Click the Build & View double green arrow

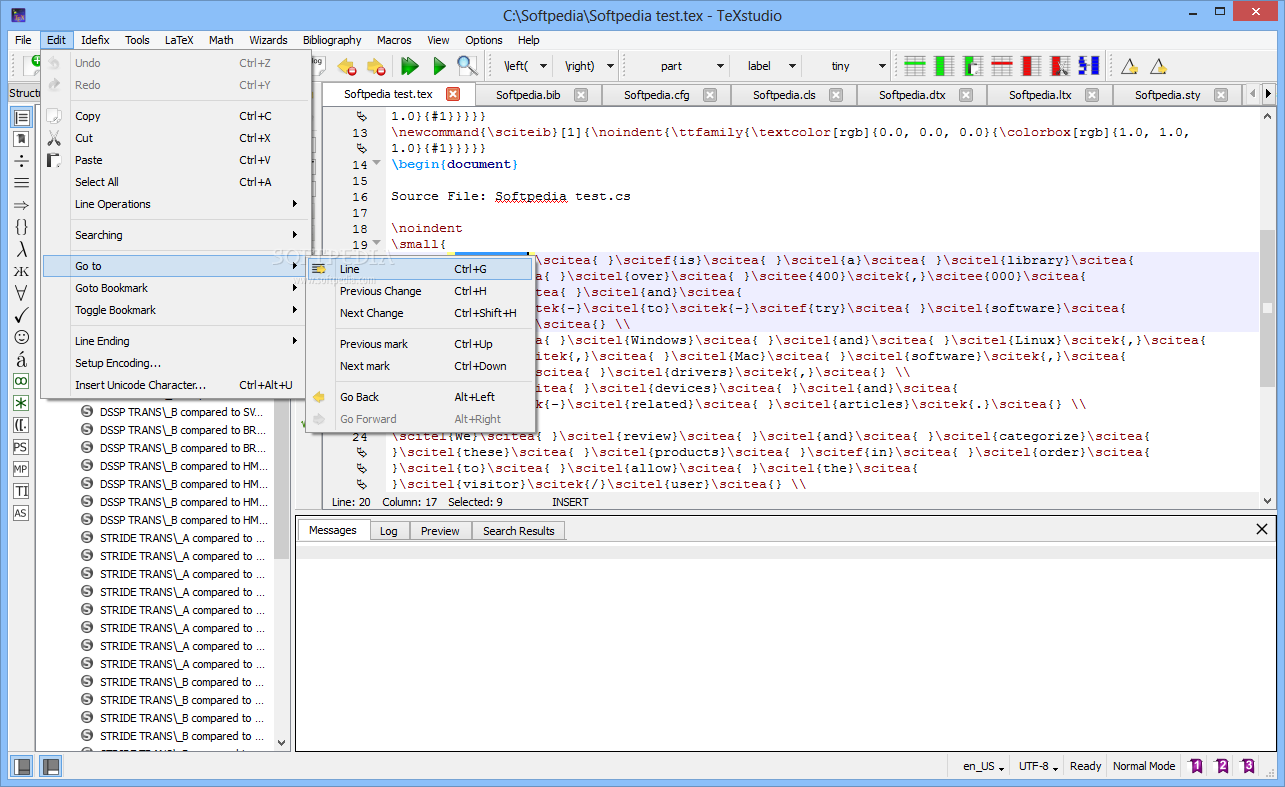[409, 66]
